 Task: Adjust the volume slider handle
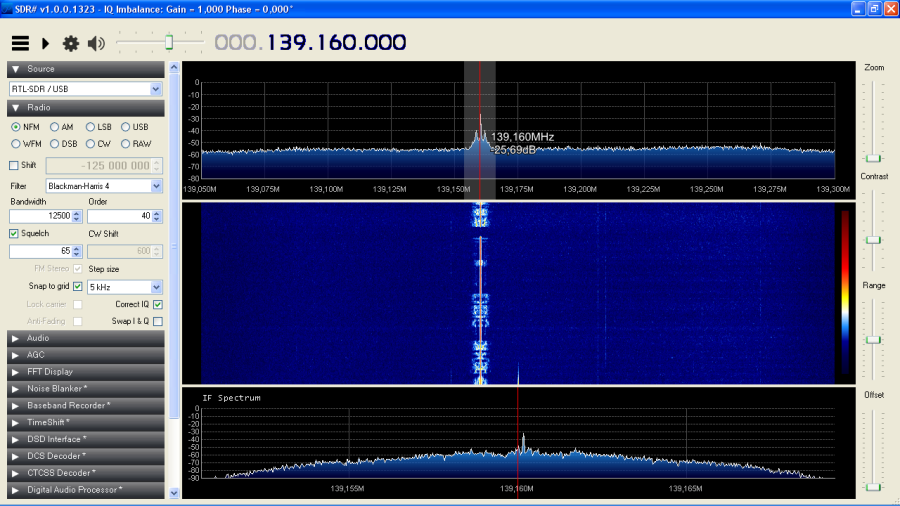(x=169, y=42)
